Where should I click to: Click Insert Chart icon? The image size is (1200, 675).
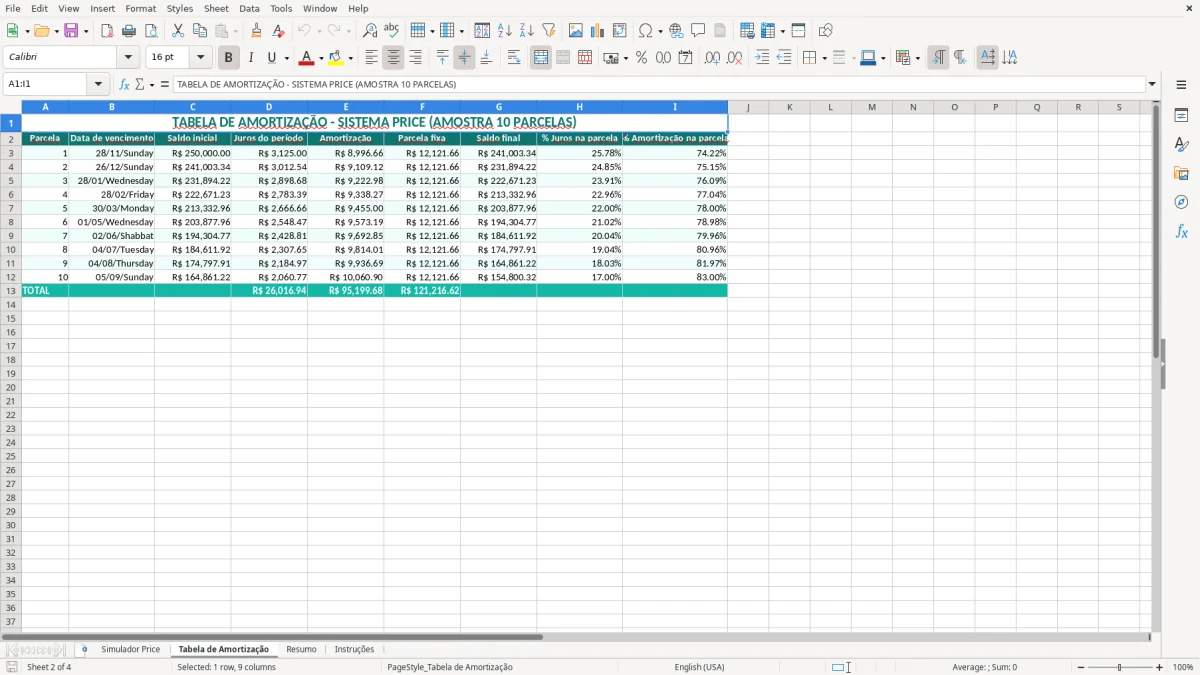597,31
